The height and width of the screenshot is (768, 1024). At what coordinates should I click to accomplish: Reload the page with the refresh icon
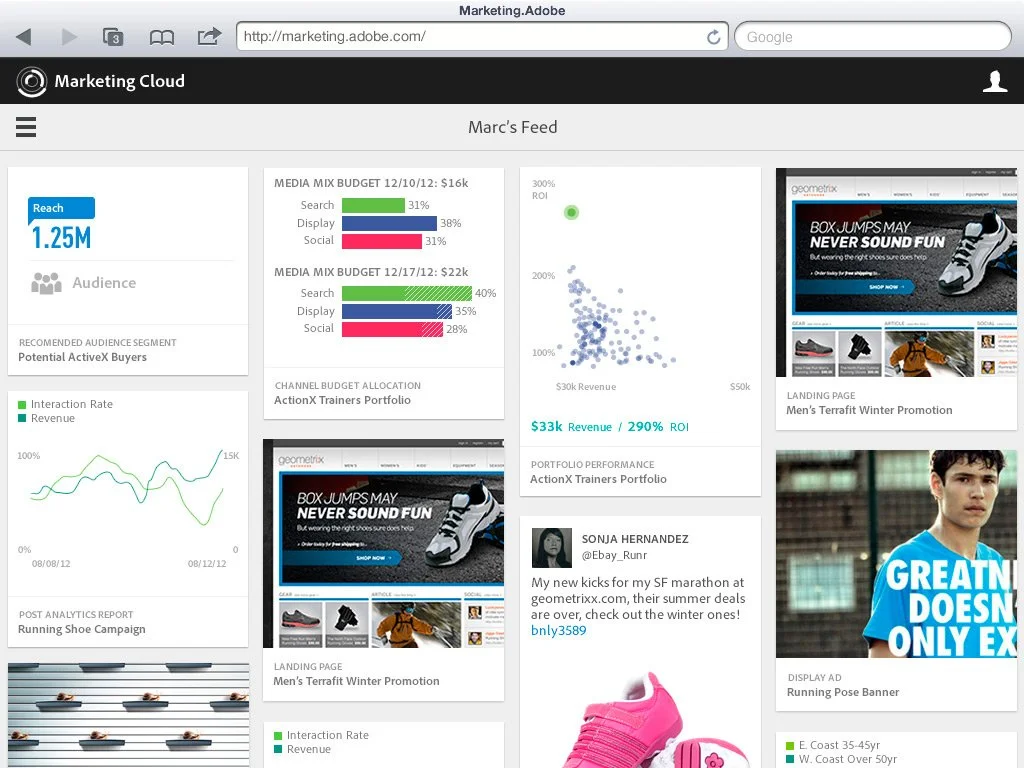(713, 37)
